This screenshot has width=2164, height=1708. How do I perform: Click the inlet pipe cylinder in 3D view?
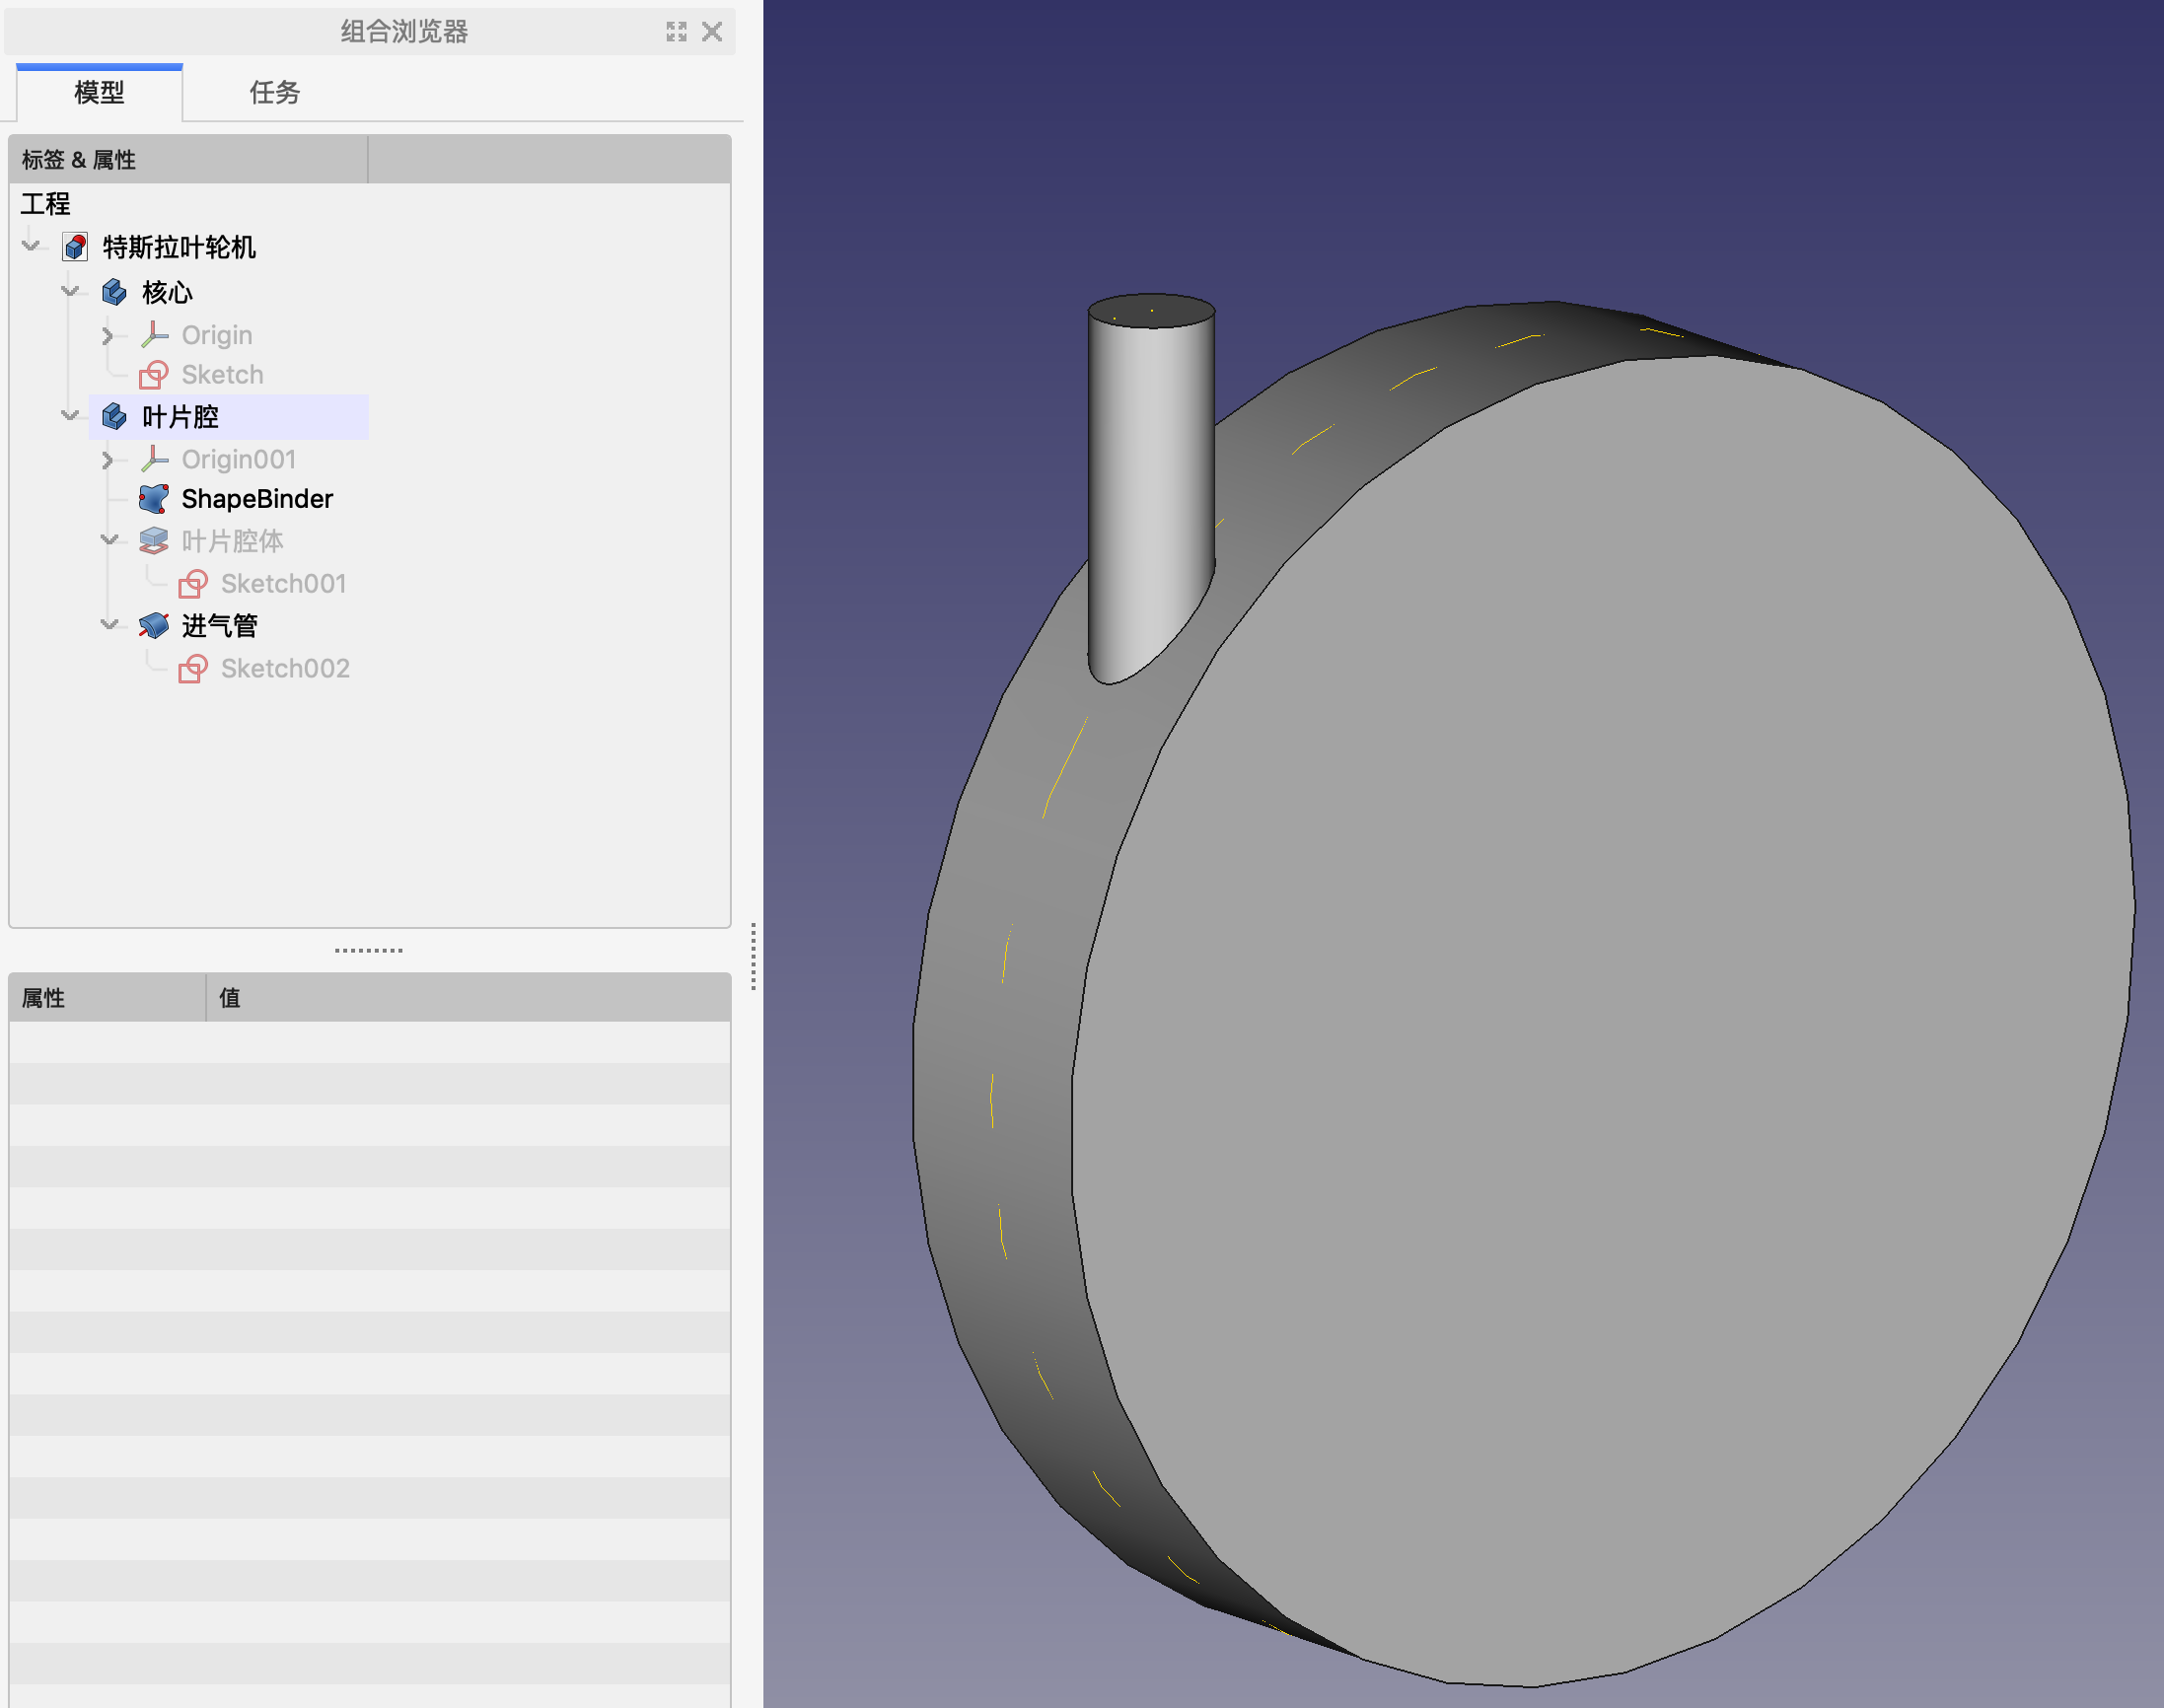point(1150,470)
